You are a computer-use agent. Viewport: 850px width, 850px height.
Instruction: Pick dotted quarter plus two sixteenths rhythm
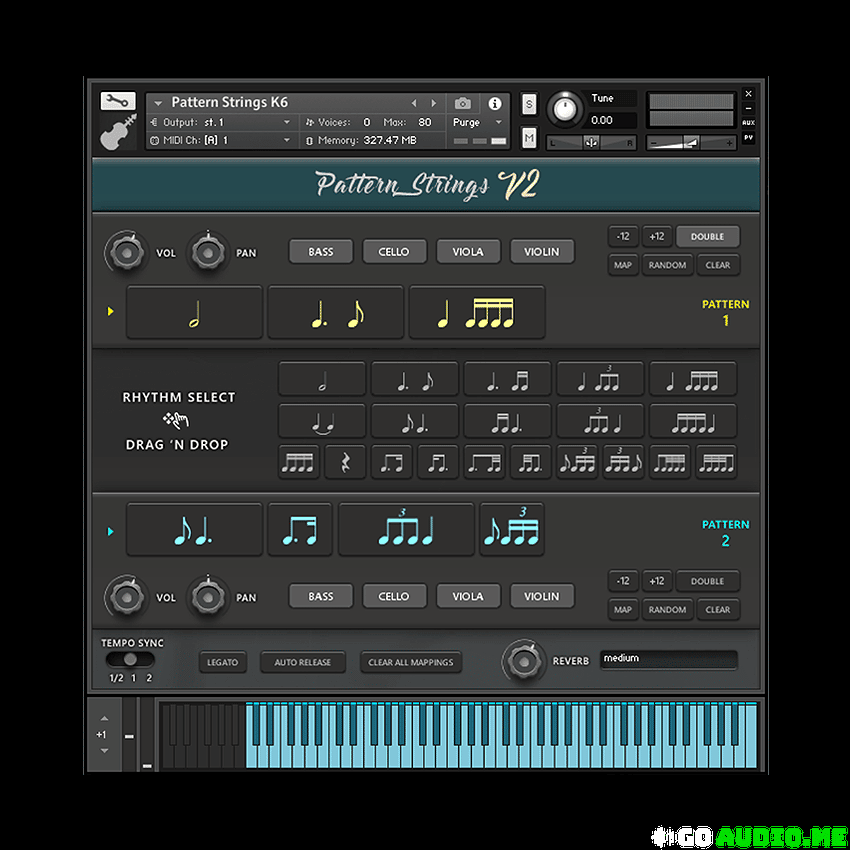(x=507, y=379)
